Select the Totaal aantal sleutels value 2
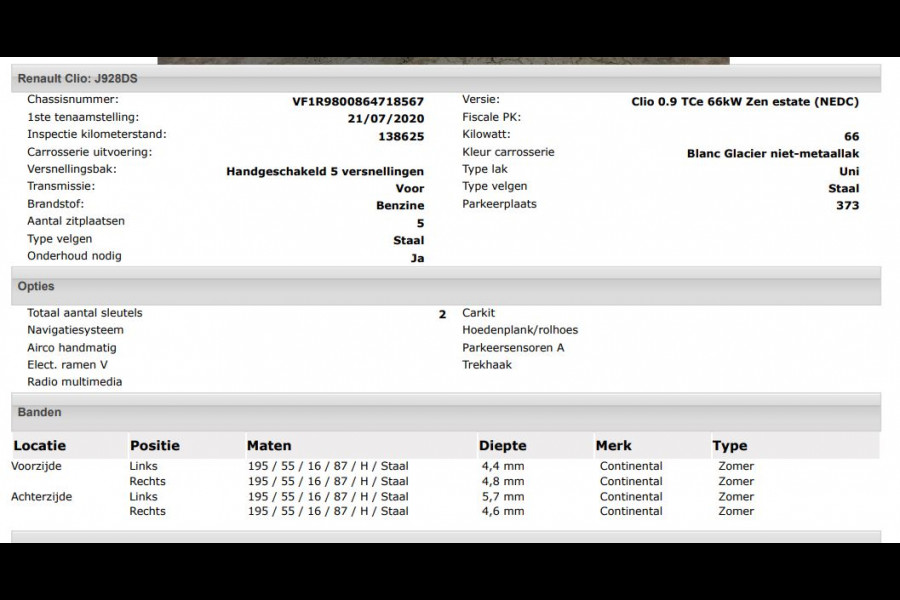The width and height of the screenshot is (900, 600). (440, 313)
